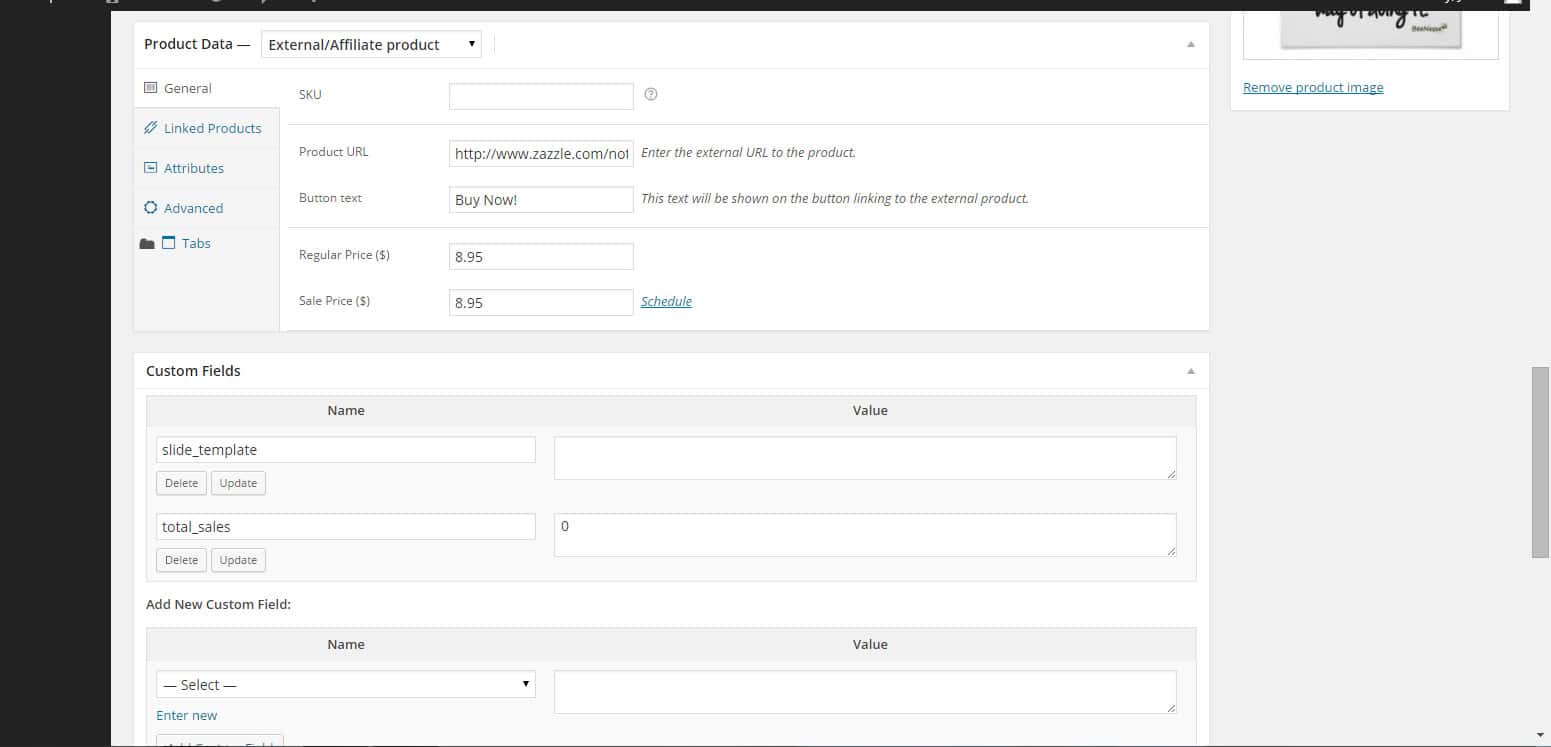
Task: Click the page's vertical scrollbar thumb
Action: click(1540, 462)
